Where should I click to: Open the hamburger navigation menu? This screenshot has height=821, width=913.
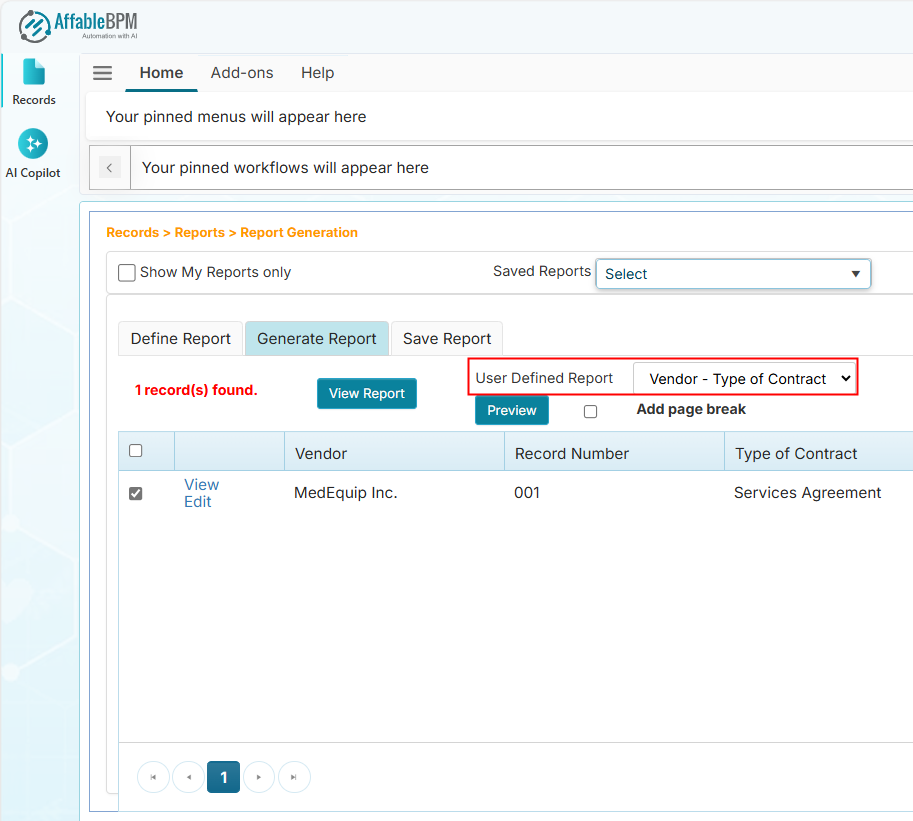tap(101, 72)
